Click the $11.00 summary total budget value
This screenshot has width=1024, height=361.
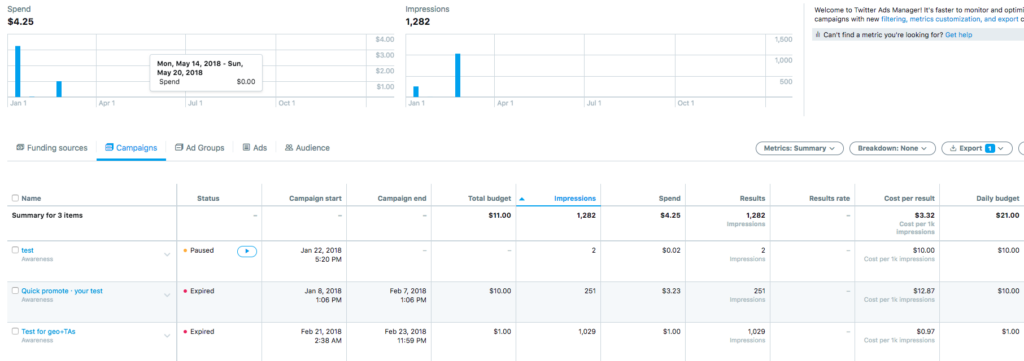click(500, 215)
